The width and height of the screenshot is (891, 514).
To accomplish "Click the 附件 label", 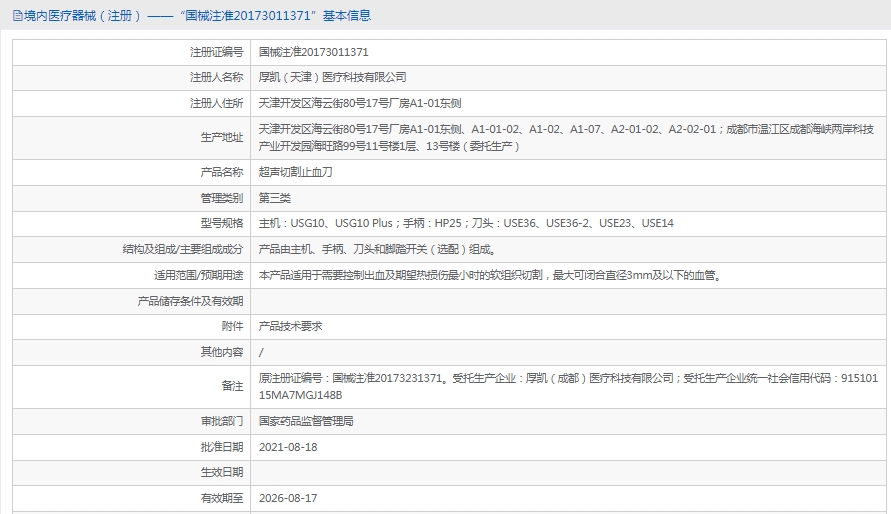I will click(232, 326).
